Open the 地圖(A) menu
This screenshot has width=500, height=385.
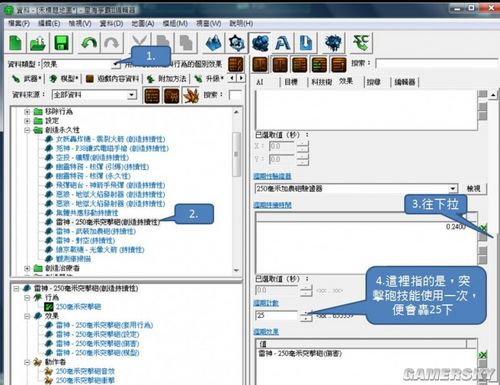(143, 23)
